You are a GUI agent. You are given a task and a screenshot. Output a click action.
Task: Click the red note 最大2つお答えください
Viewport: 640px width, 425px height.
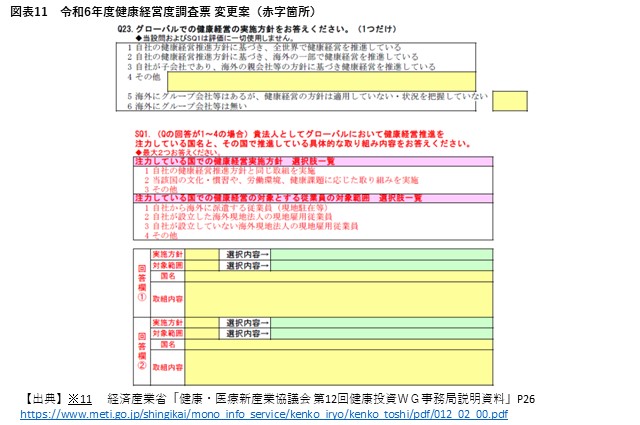[178, 152]
